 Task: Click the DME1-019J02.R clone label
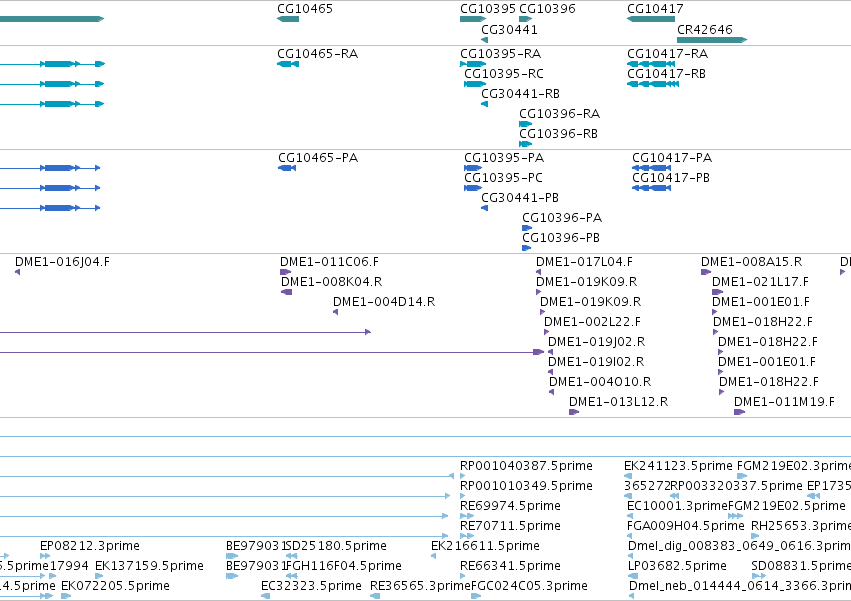tap(596, 343)
